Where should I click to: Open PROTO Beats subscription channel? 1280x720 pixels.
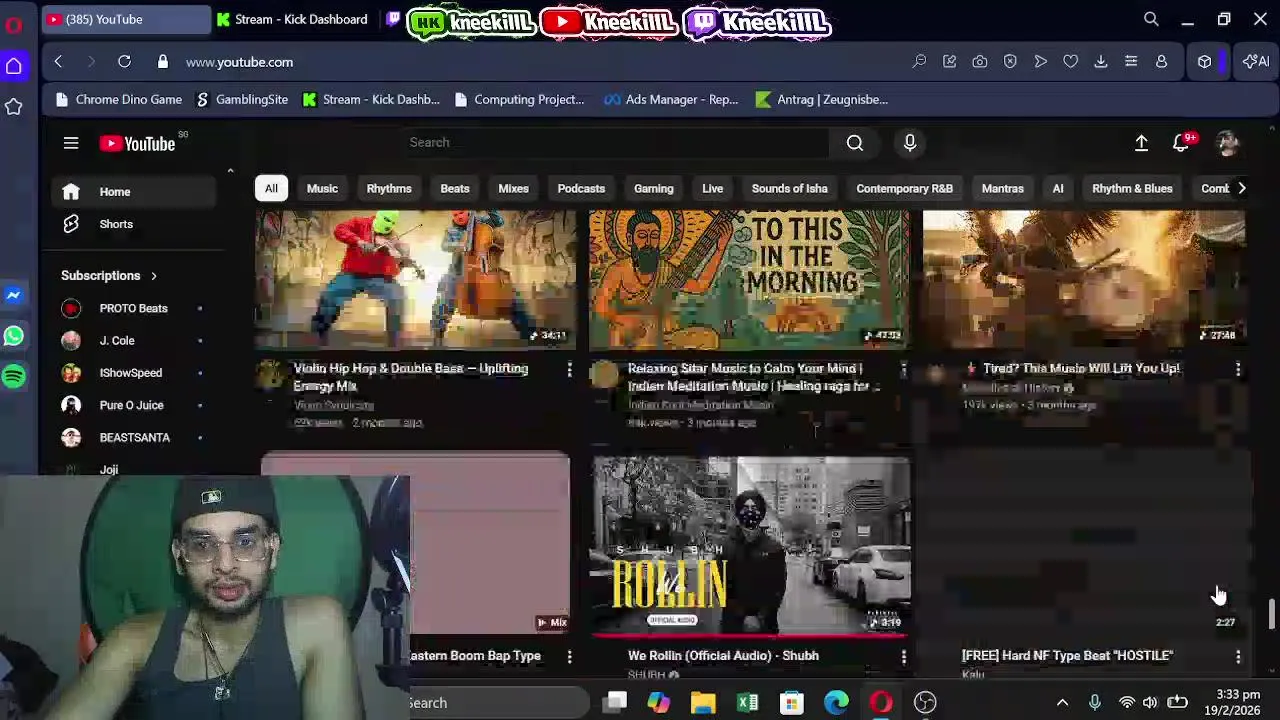pos(133,308)
